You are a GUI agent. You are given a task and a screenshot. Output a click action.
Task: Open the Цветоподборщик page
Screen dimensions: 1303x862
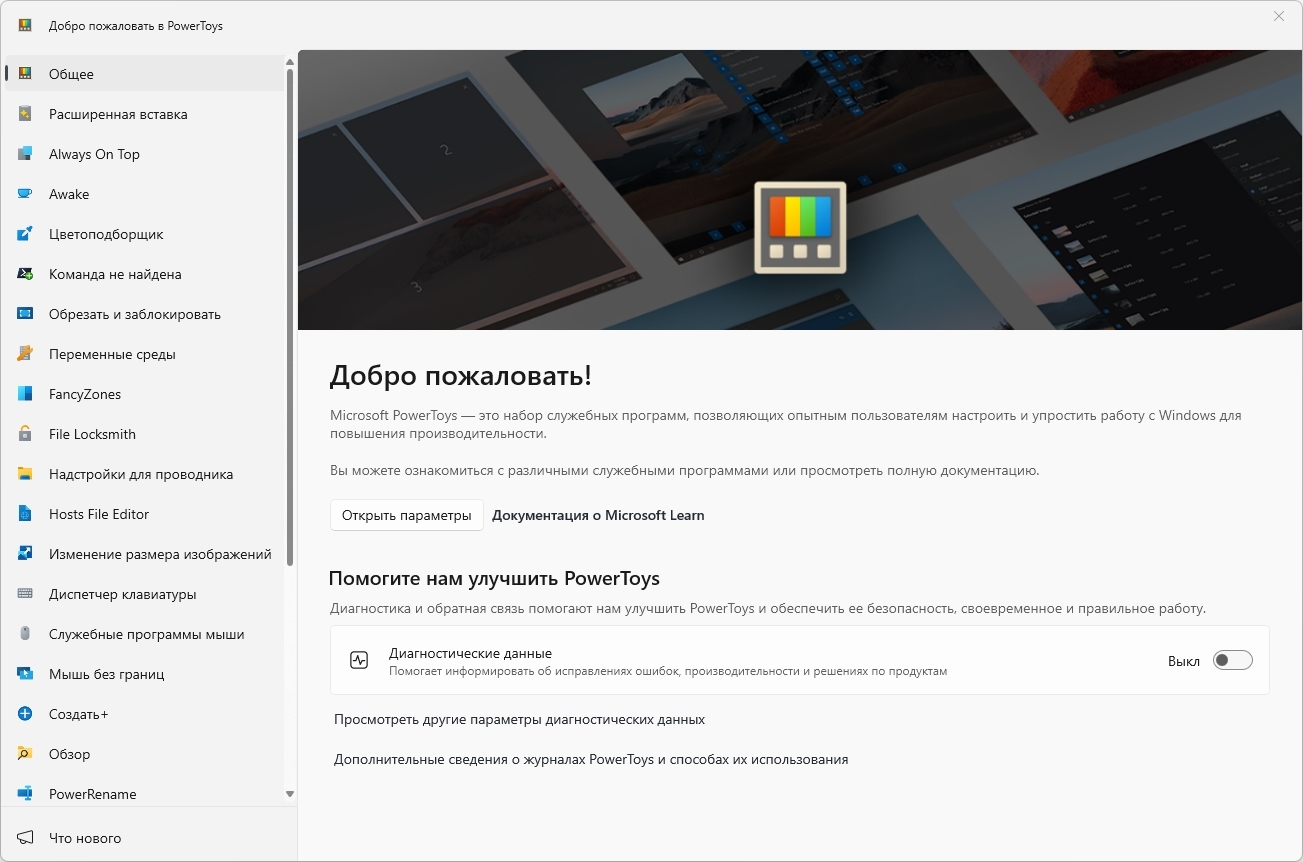coord(144,234)
